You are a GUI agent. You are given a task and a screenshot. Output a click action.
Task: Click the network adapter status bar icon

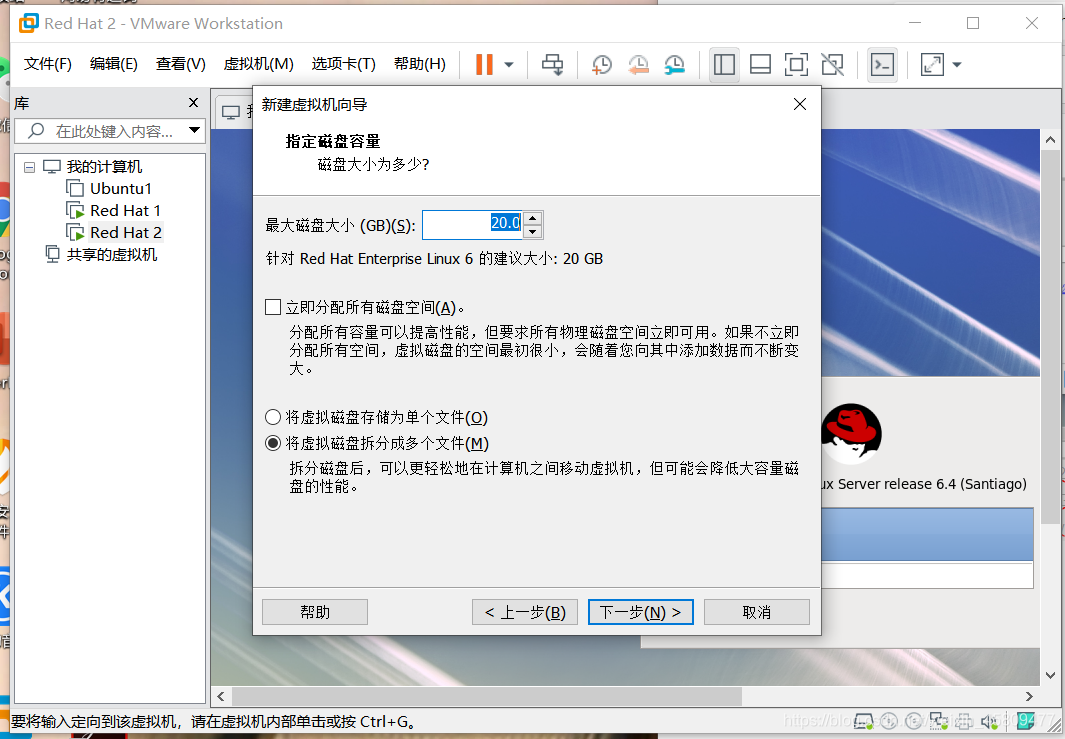tap(939, 721)
